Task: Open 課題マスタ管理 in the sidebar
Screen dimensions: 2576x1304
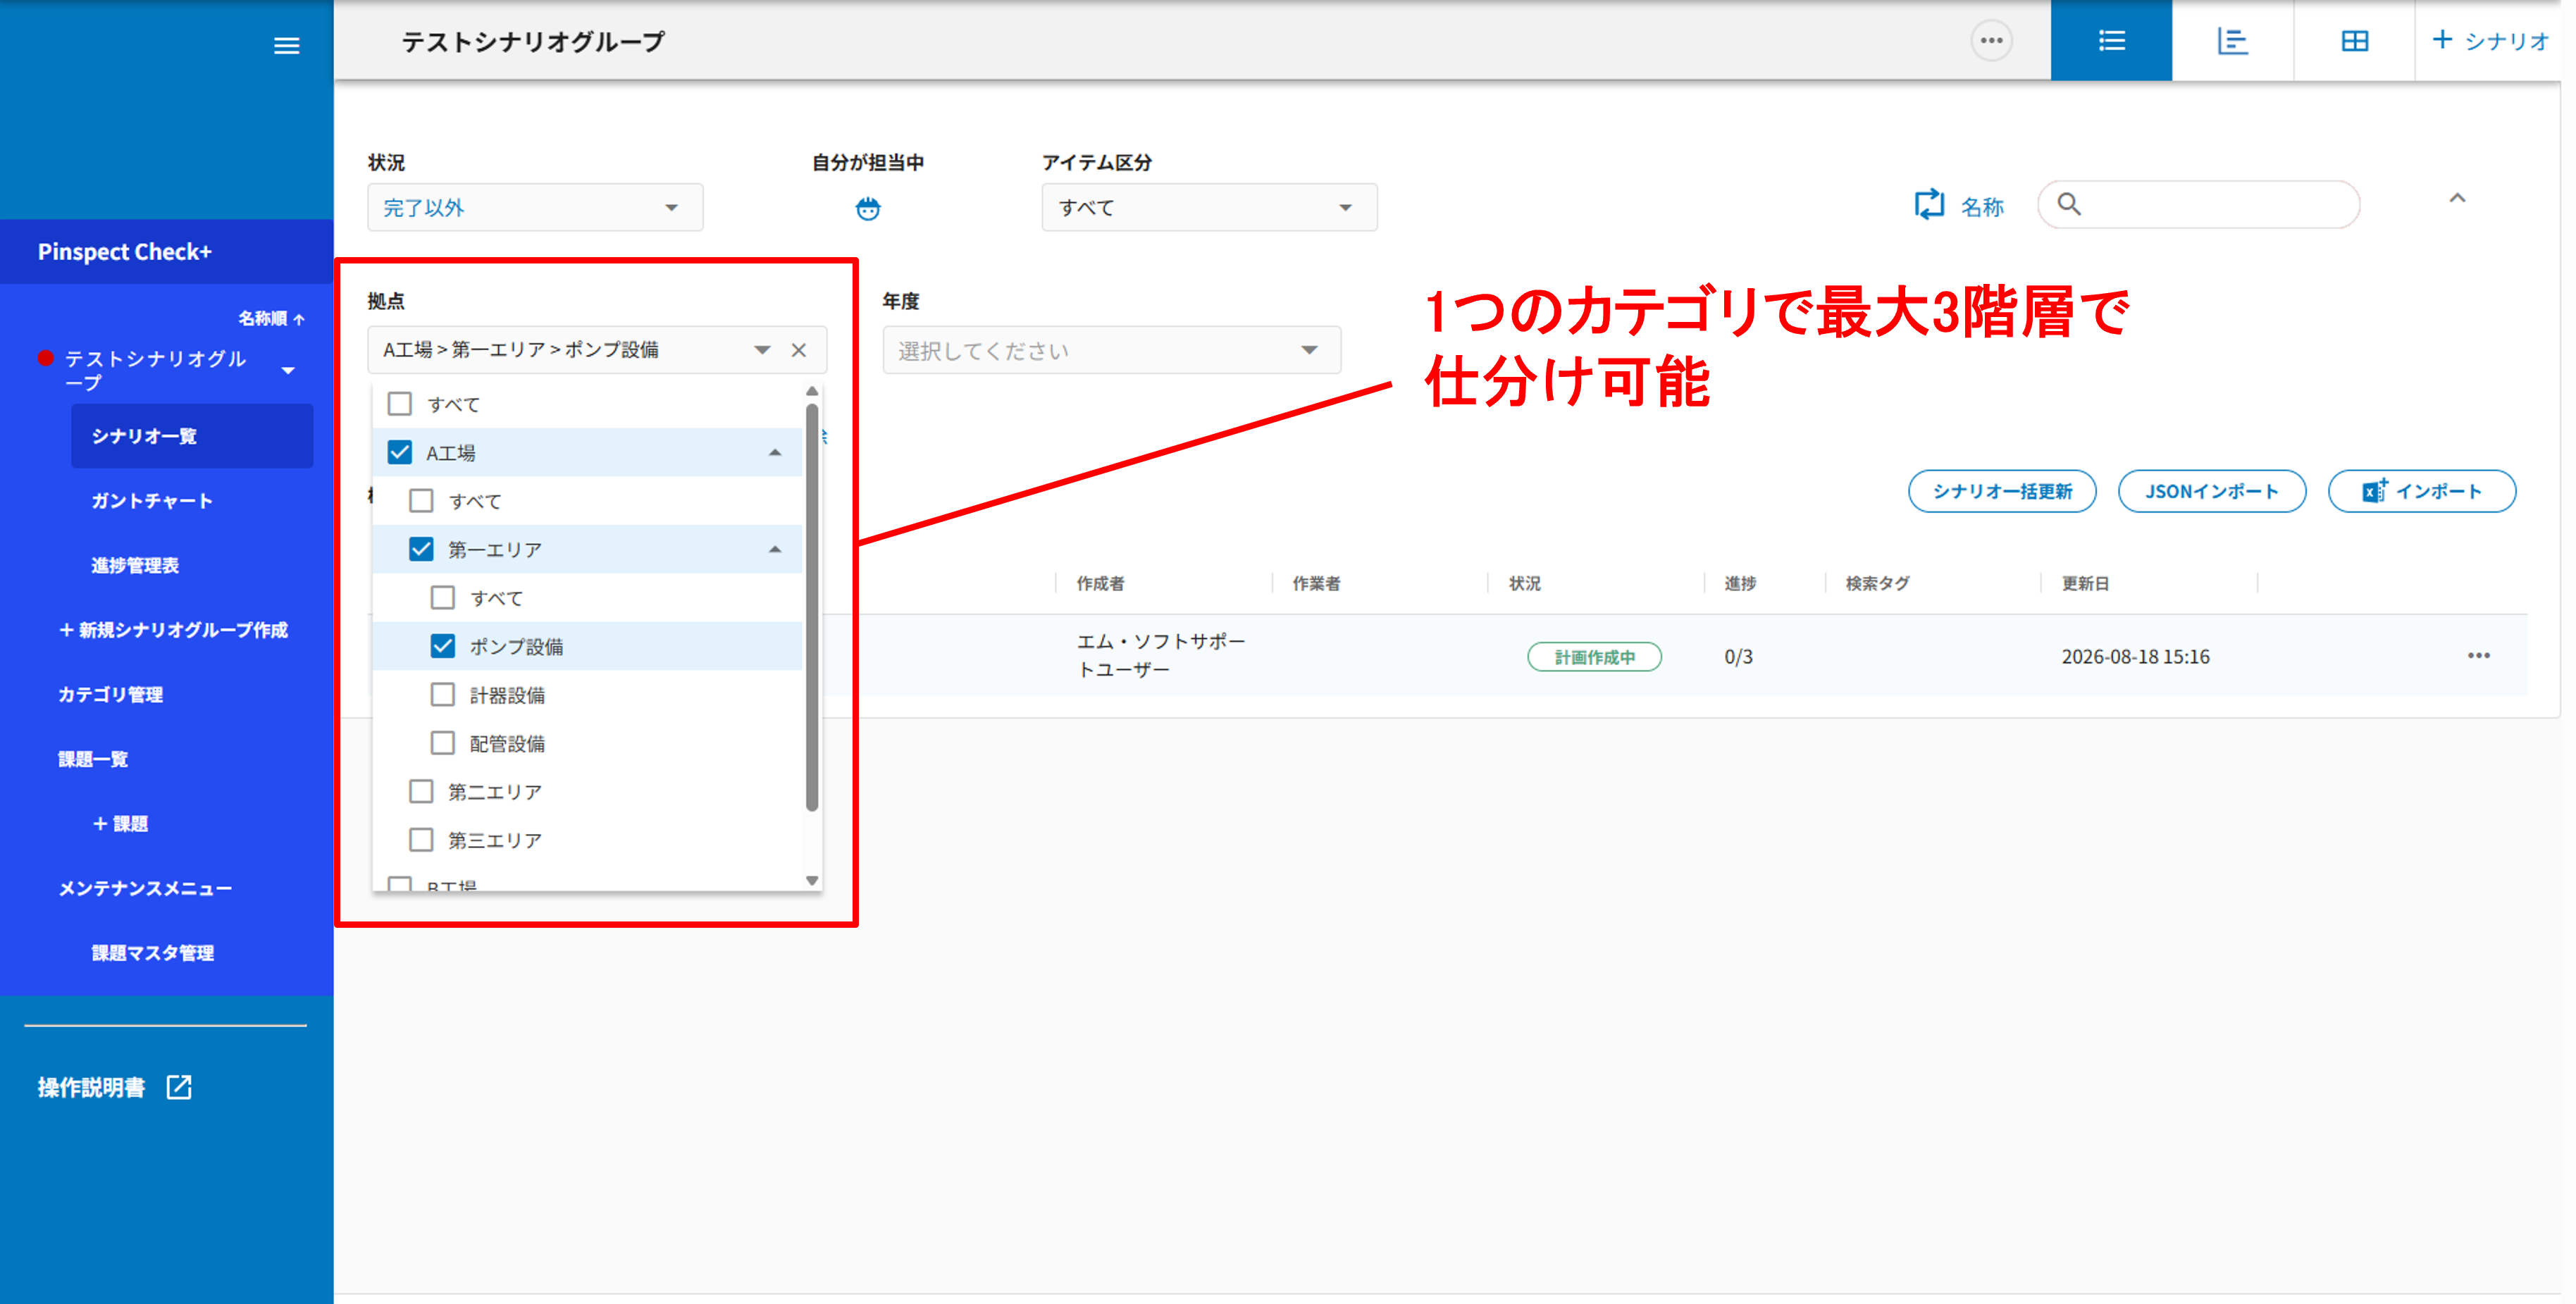Action: pos(153,953)
